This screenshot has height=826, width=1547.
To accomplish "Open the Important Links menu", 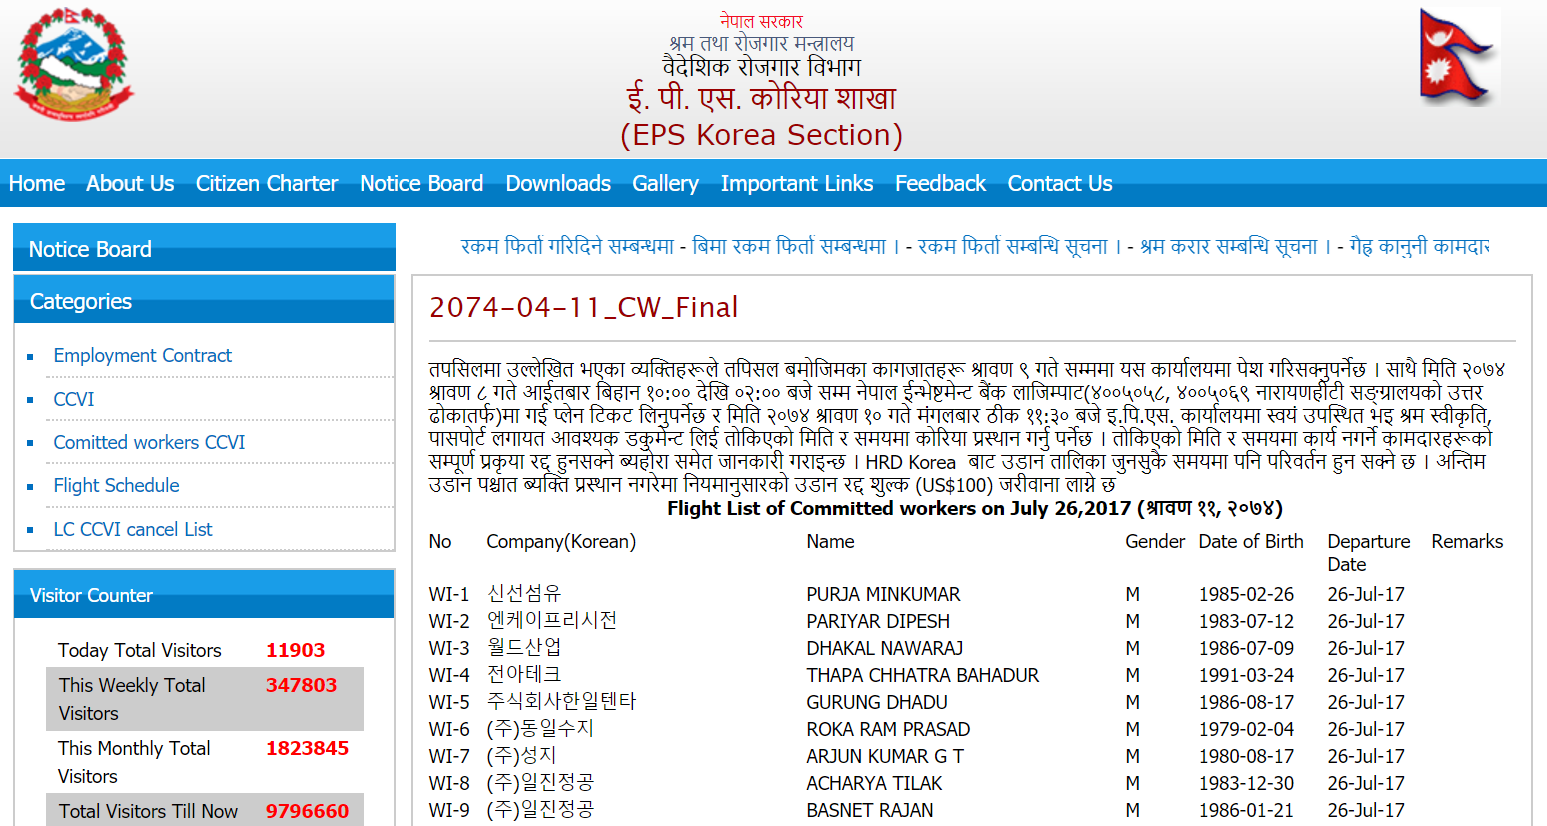I will 797,184.
